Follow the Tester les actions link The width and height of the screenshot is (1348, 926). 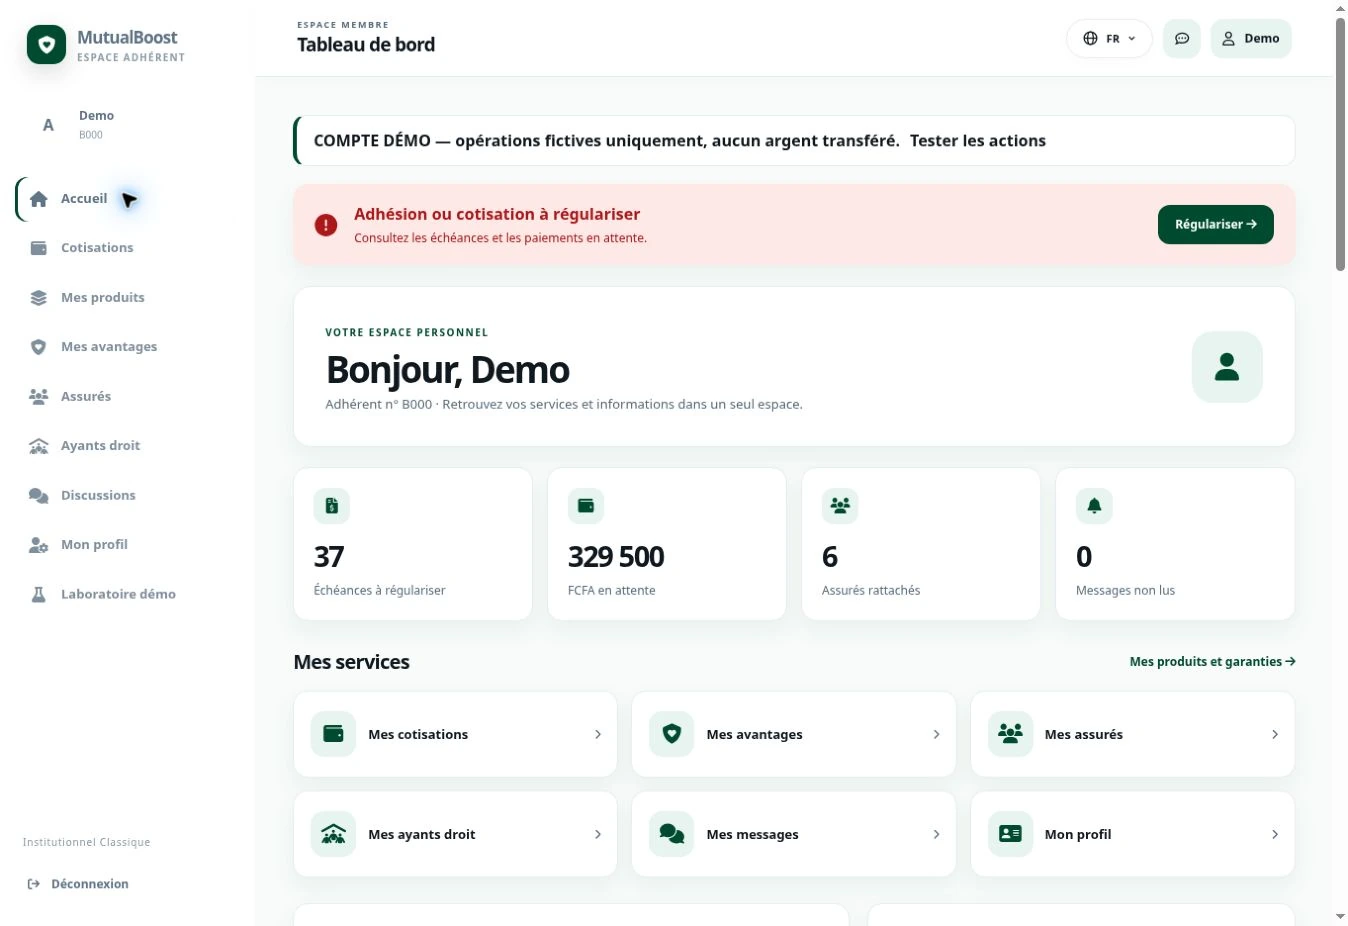(978, 141)
